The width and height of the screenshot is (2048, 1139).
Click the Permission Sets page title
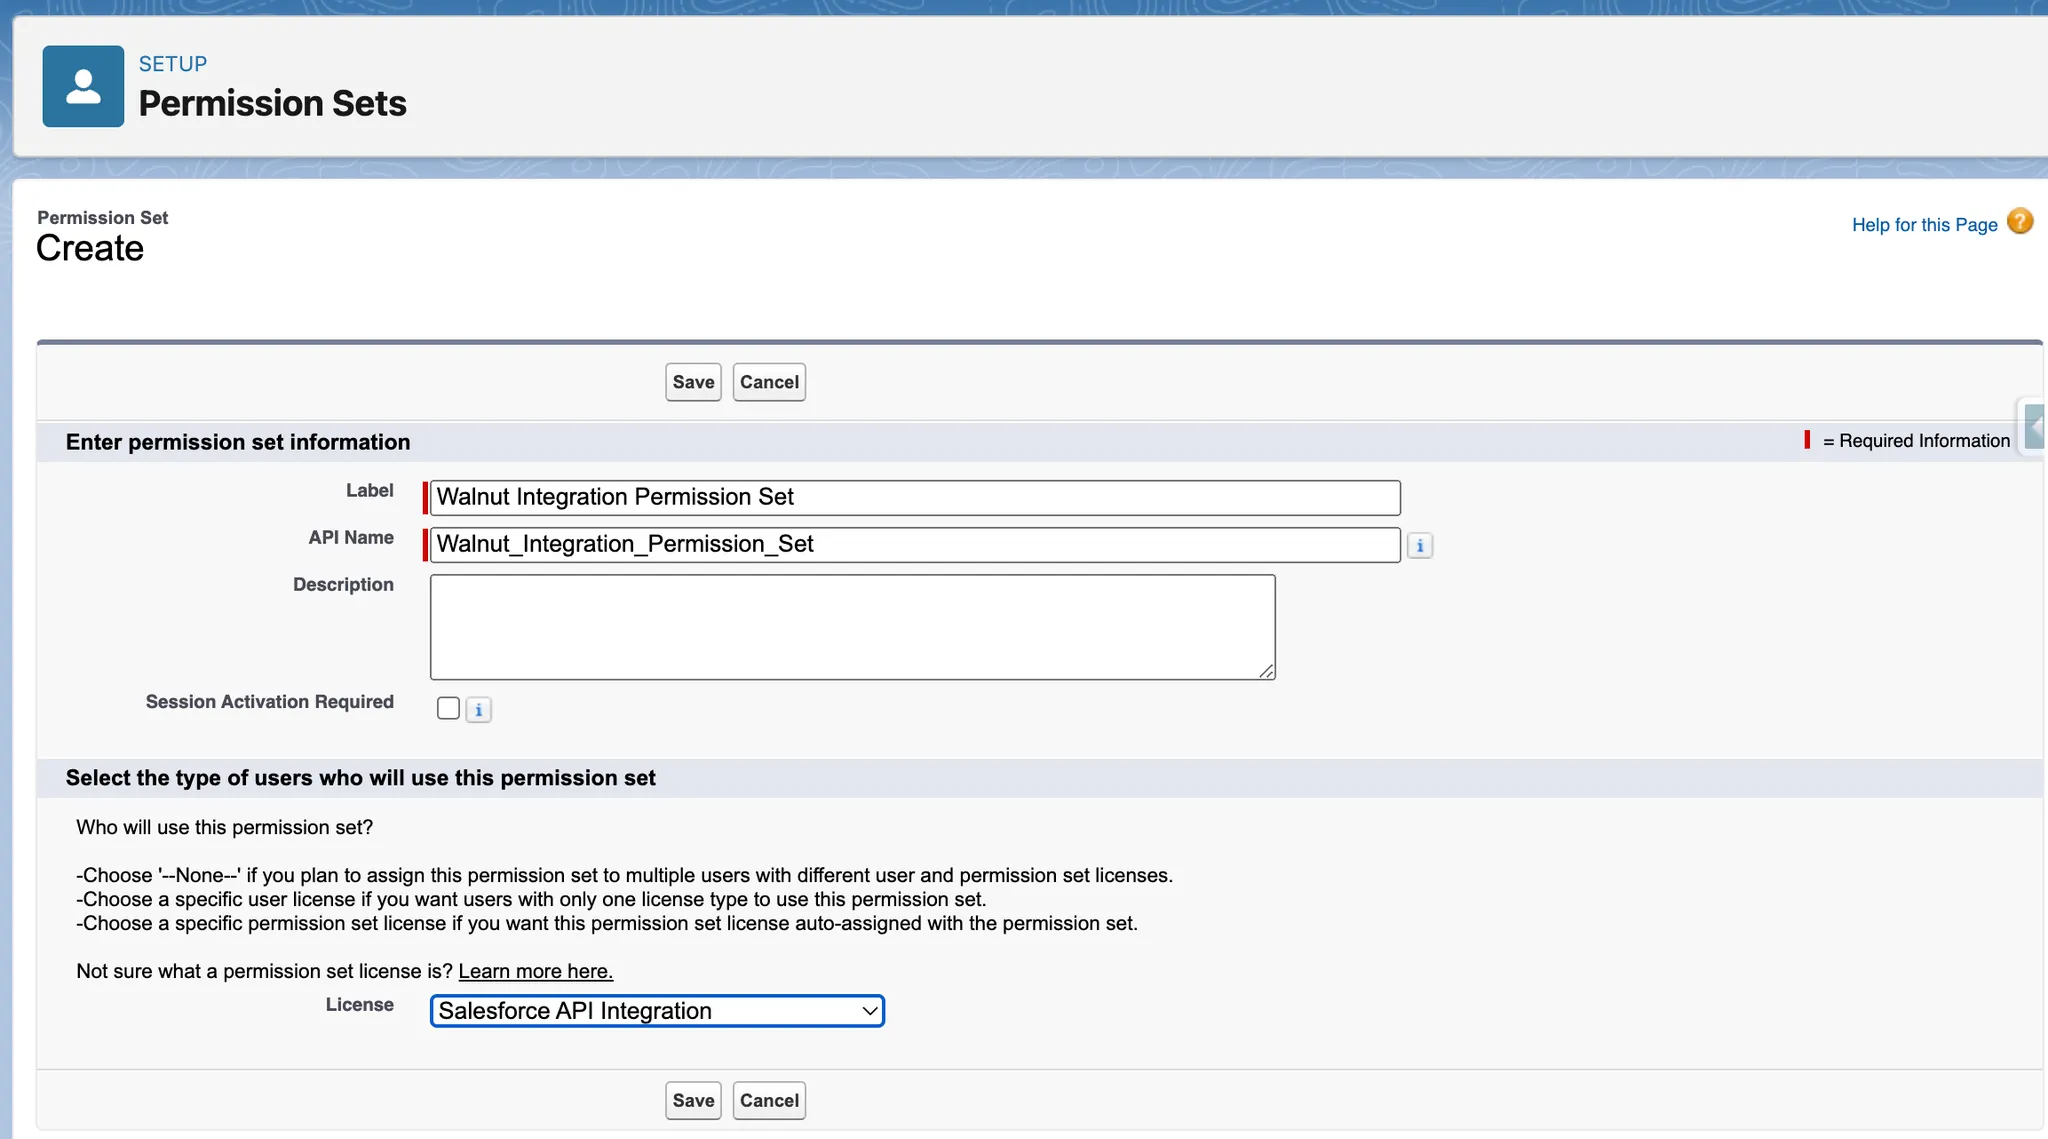pyautogui.click(x=273, y=103)
